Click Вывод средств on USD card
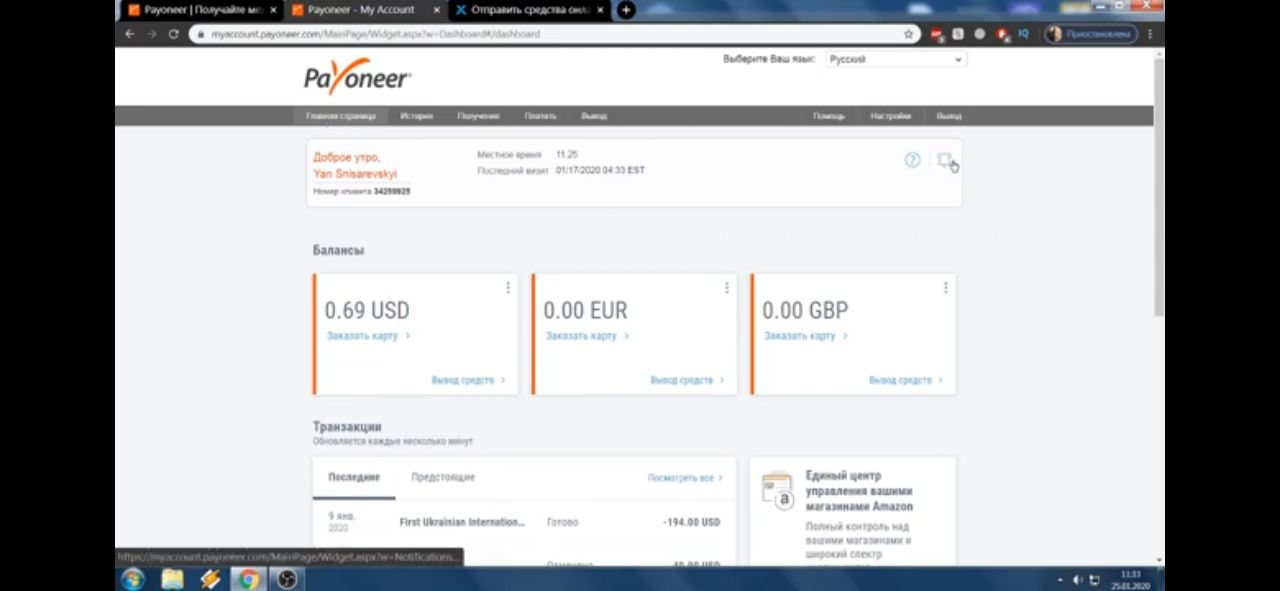The width and height of the screenshot is (1280, 591). [468, 380]
